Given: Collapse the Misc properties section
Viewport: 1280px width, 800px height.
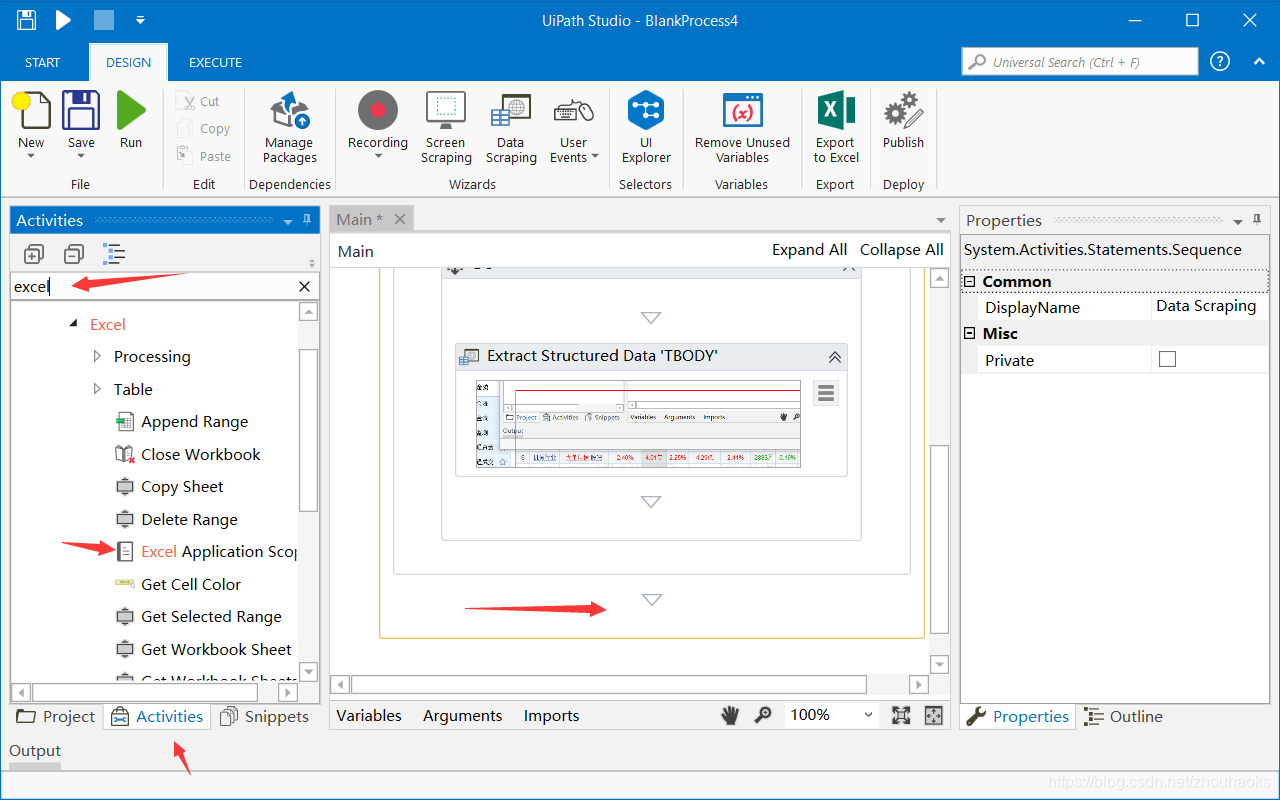Looking at the screenshot, I should (969, 333).
